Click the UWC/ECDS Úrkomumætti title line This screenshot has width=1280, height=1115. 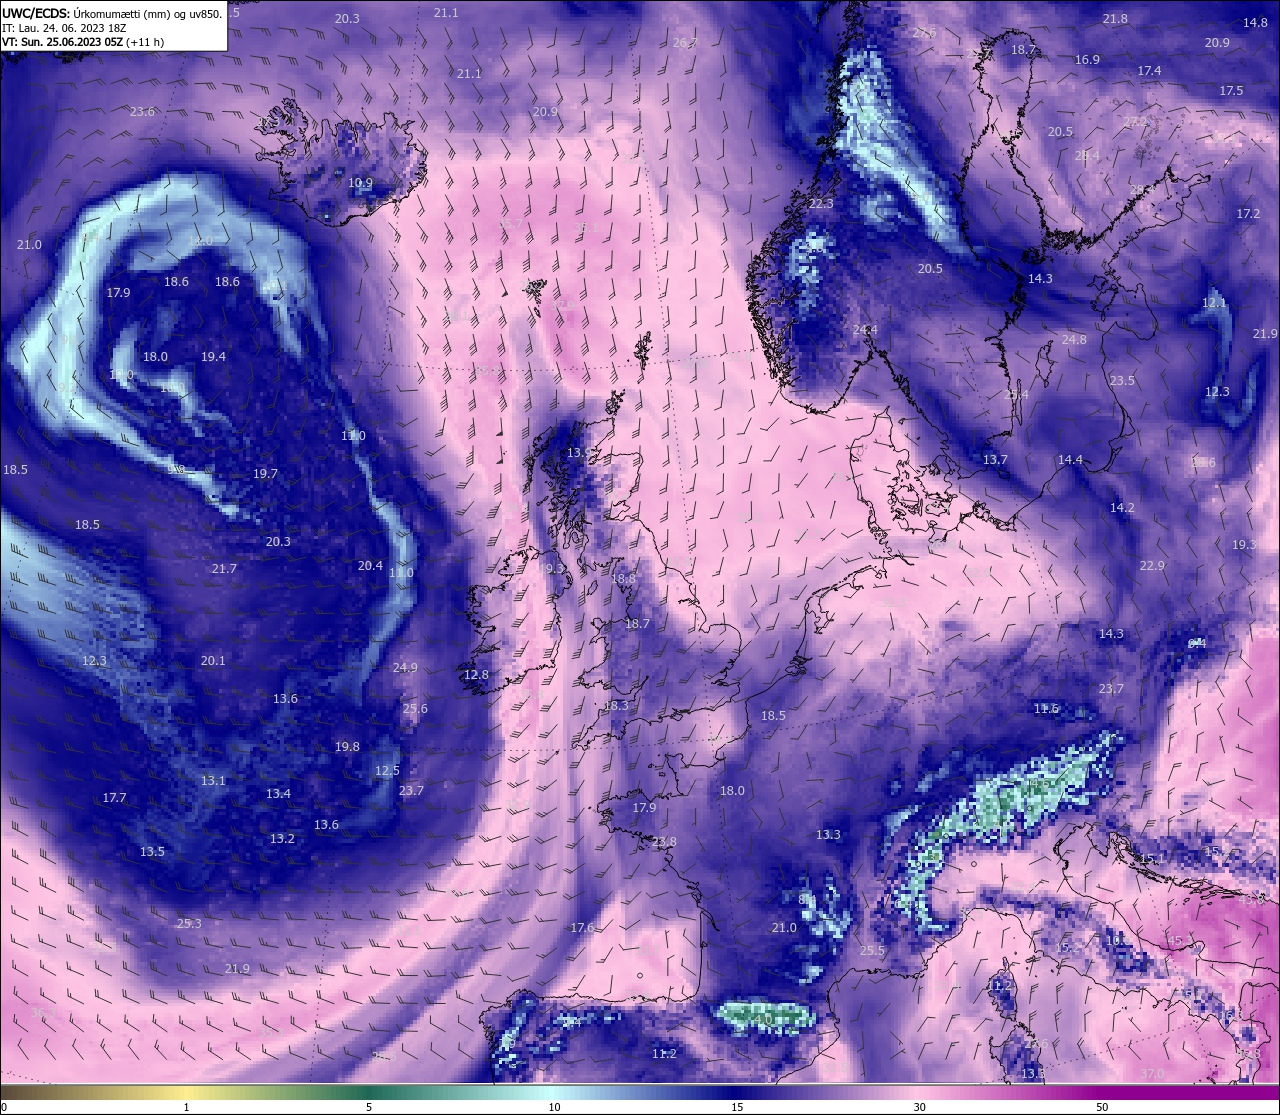click(x=113, y=14)
